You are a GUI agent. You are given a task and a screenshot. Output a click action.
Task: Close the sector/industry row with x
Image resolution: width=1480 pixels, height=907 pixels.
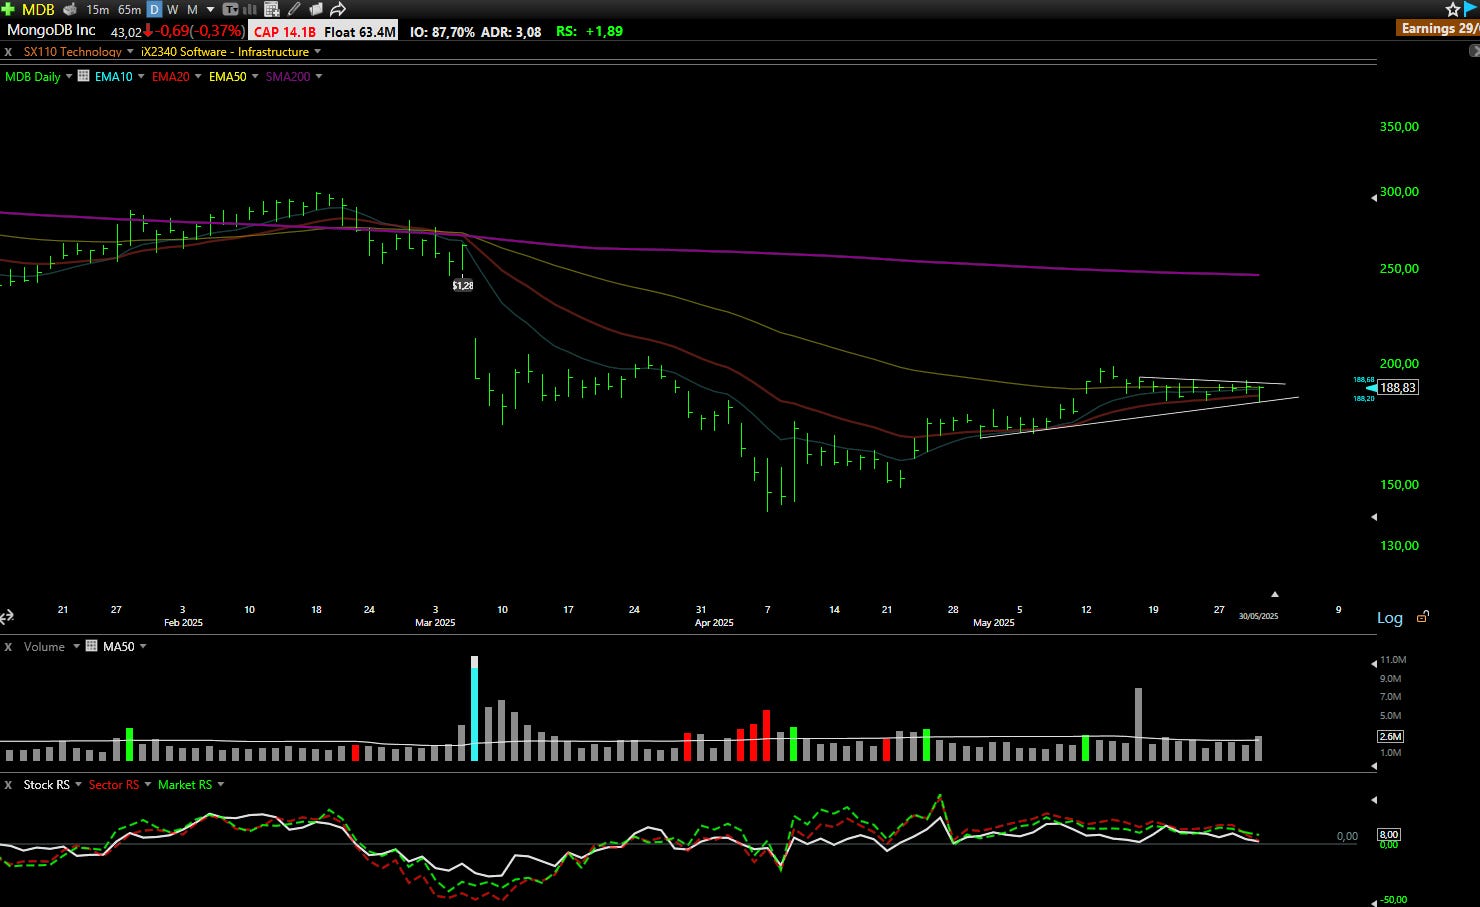tap(8, 51)
